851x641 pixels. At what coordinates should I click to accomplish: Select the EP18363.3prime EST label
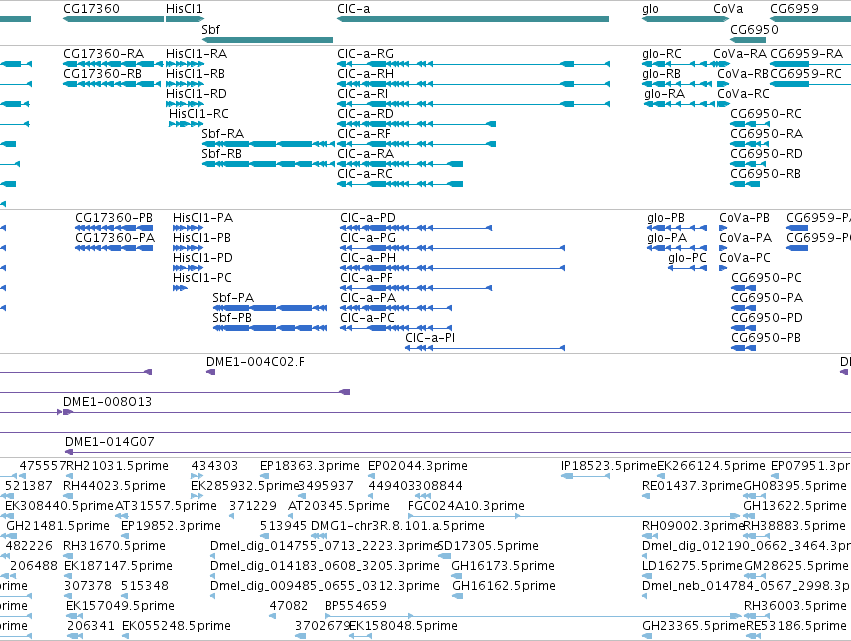[x=309, y=466]
